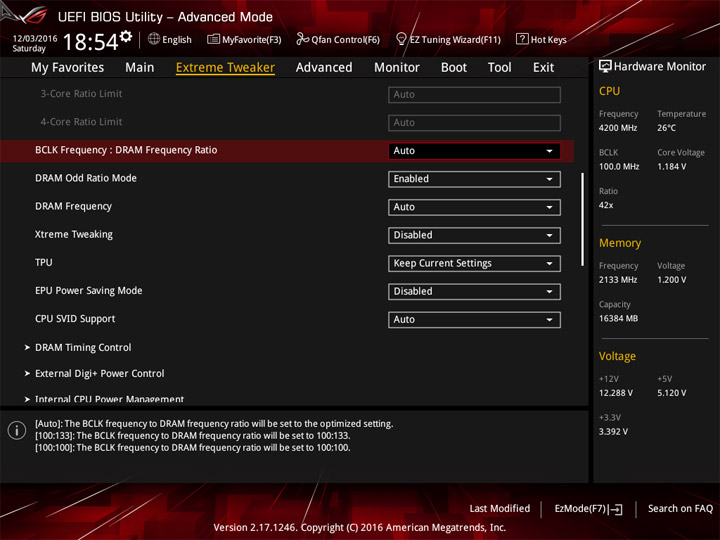
Task: Click the TPU label
Action: point(44,262)
